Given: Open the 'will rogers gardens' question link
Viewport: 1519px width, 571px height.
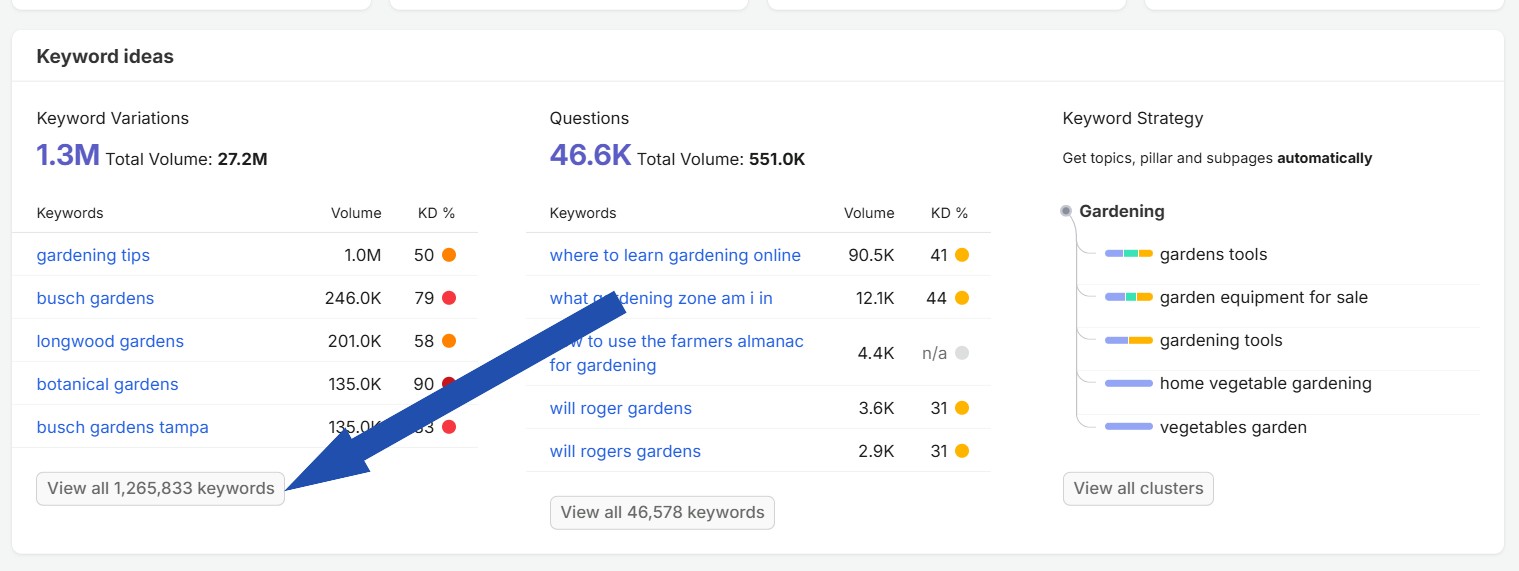Looking at the screenshot, I should [x=625, y=451].
